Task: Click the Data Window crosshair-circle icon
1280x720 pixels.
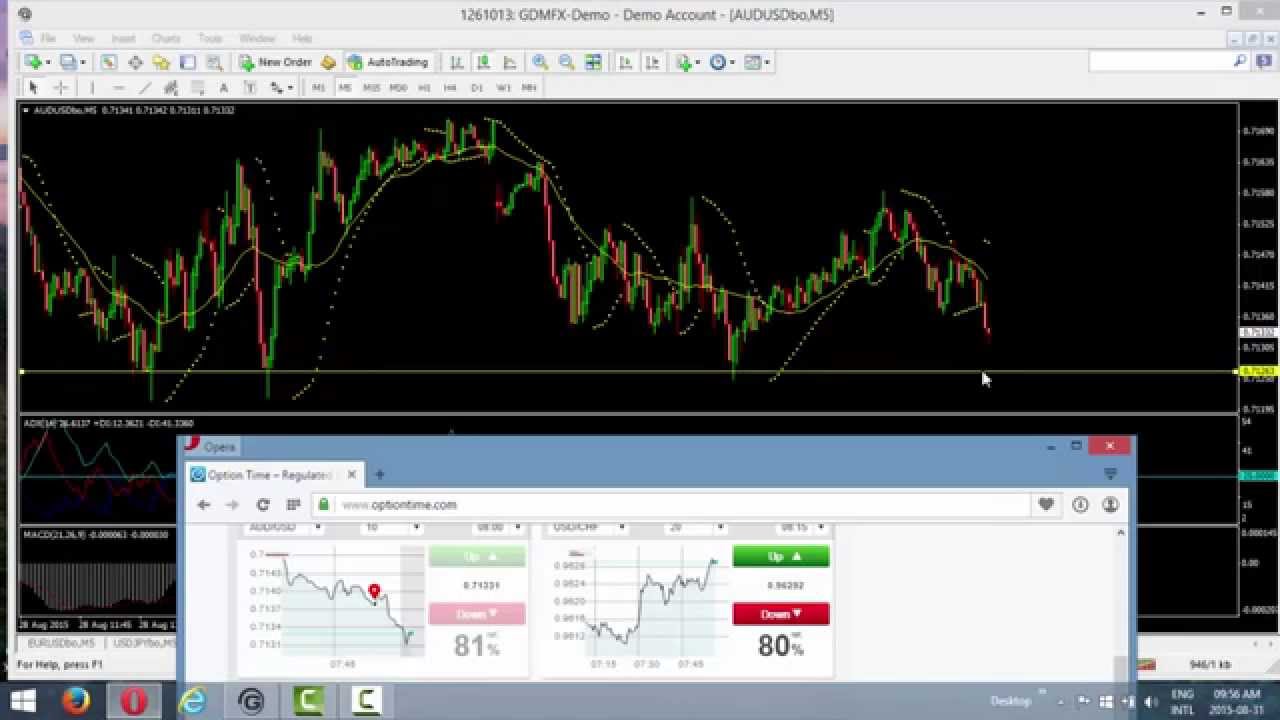Action: click(x=135, y=62)
